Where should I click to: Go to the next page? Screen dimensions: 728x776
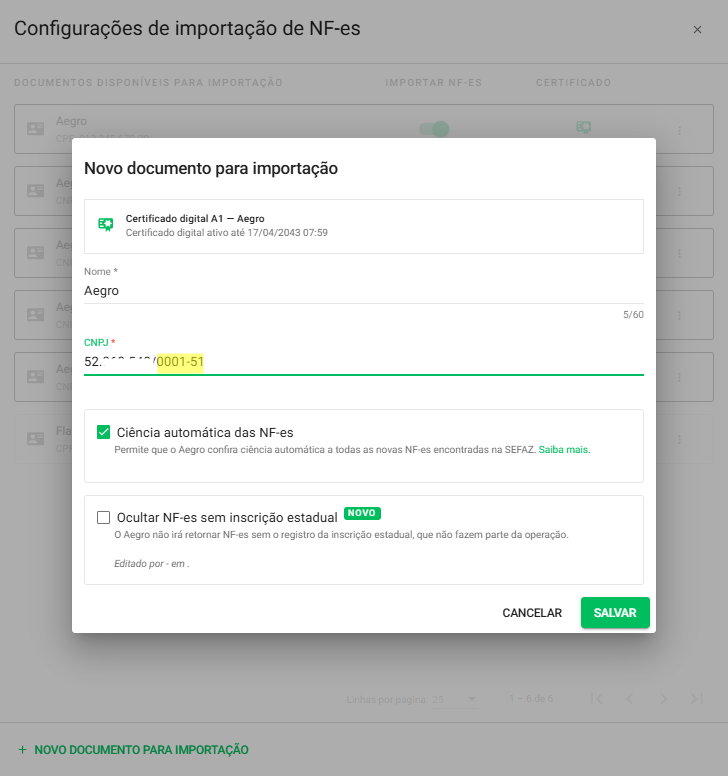[x=663, y=698]
